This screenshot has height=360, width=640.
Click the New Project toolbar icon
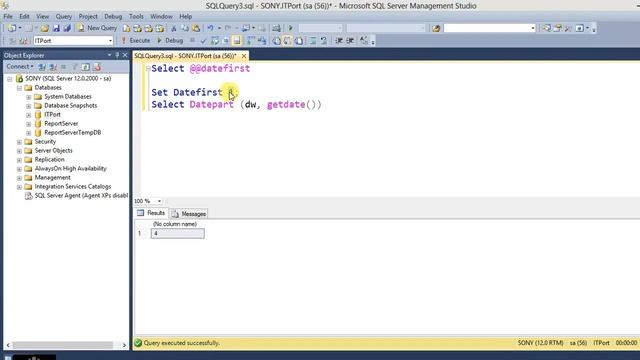(x=12, y=28)
